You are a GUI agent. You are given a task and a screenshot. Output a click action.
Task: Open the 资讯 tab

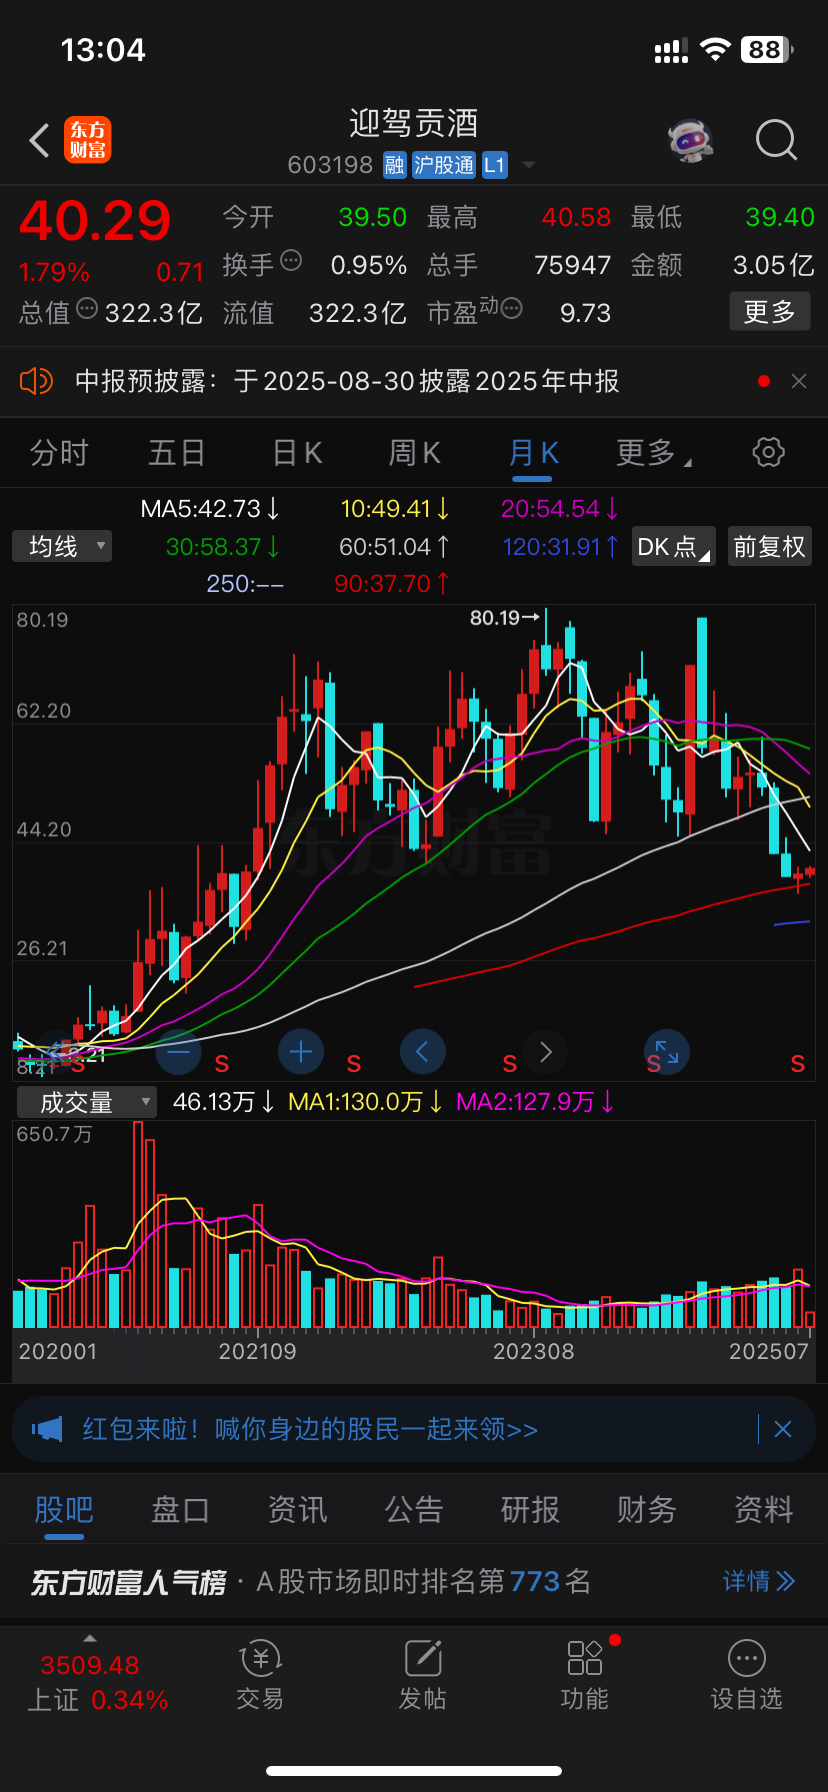click(297, 1509)
